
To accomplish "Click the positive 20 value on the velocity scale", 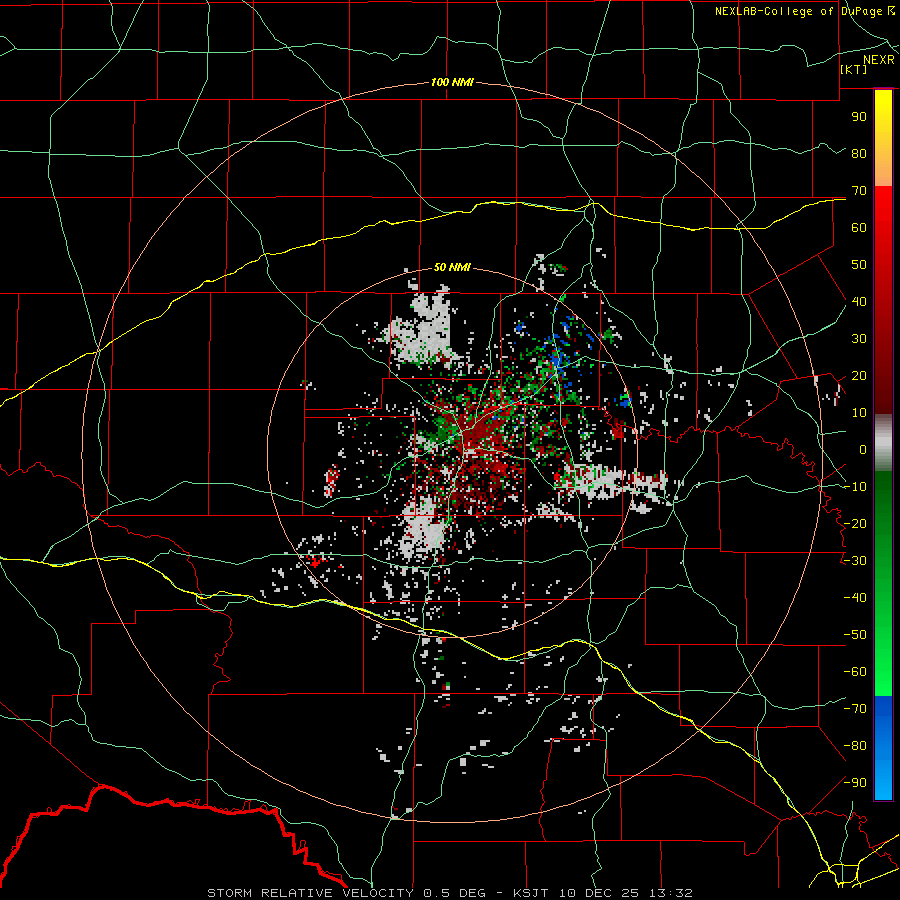I will pos(859,375).
